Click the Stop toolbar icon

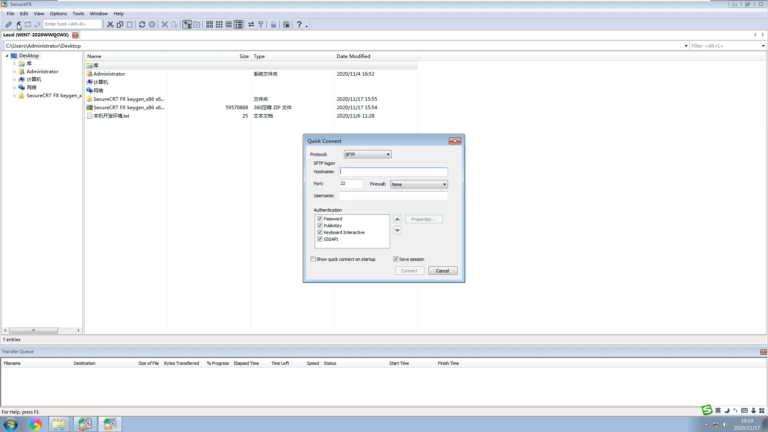152,24
